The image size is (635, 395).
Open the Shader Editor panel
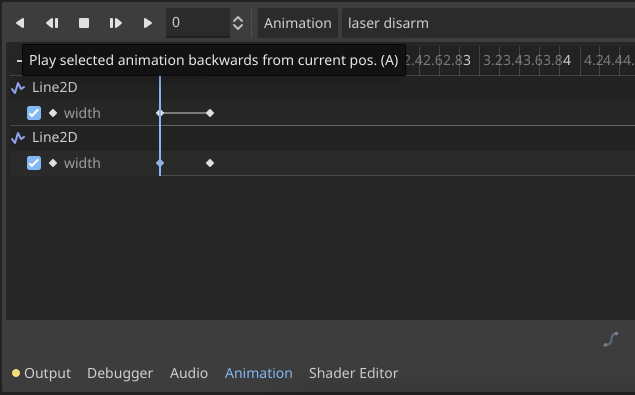[354, 373]
